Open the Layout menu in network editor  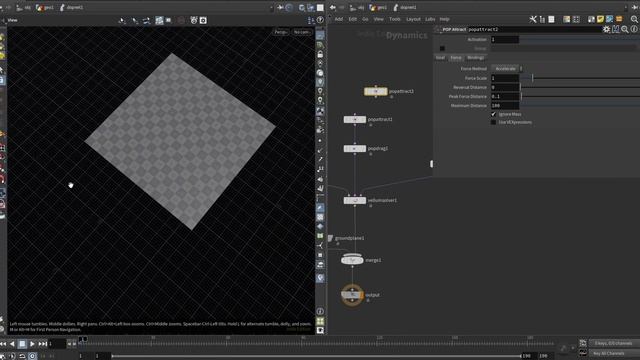click(x=413, y=19)
